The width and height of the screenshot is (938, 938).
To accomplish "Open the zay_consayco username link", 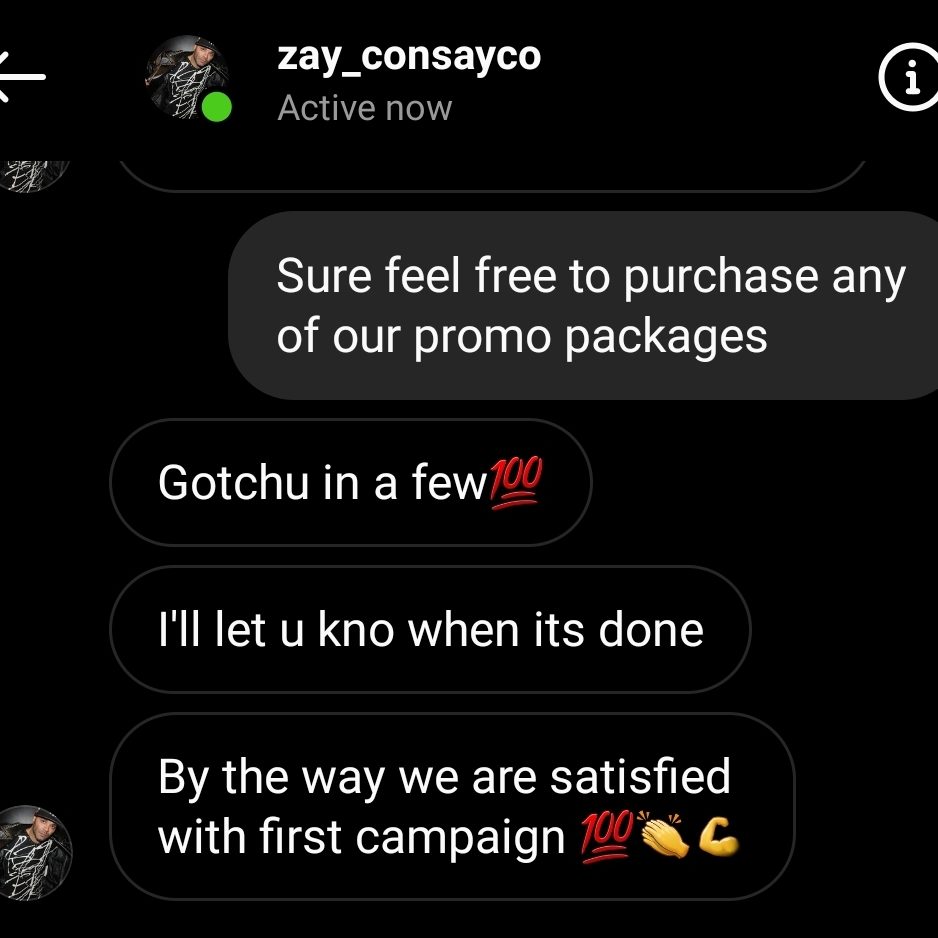I will pyautogui.click(x=409, y=58).
